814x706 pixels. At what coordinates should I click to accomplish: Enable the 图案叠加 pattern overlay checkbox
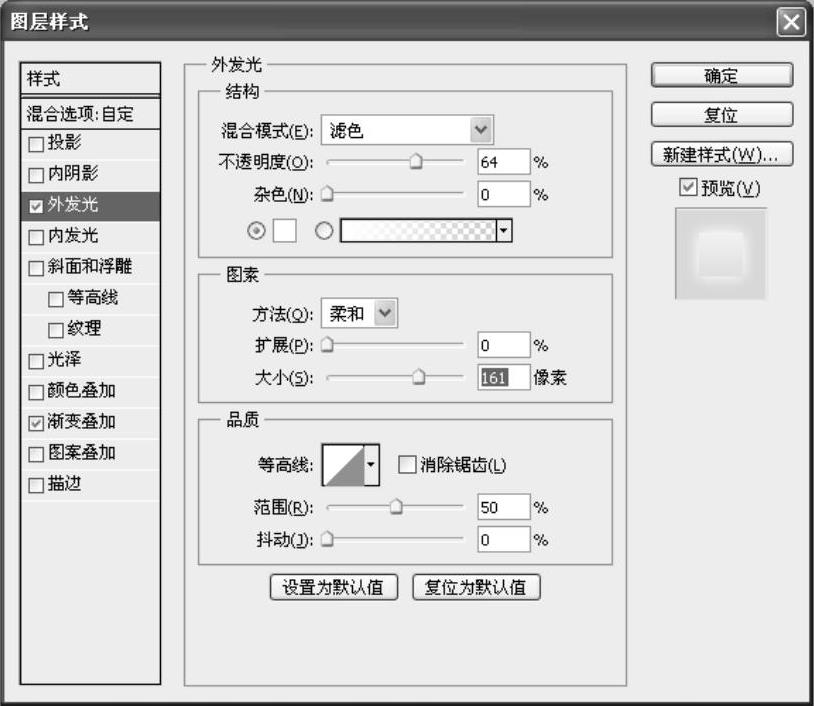point(36,455)
